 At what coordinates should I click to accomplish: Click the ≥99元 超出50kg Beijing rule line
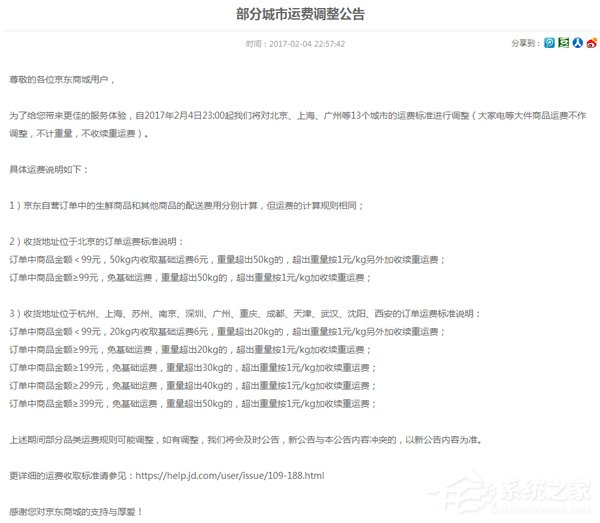pyautogui.click(x=190, y=278)
